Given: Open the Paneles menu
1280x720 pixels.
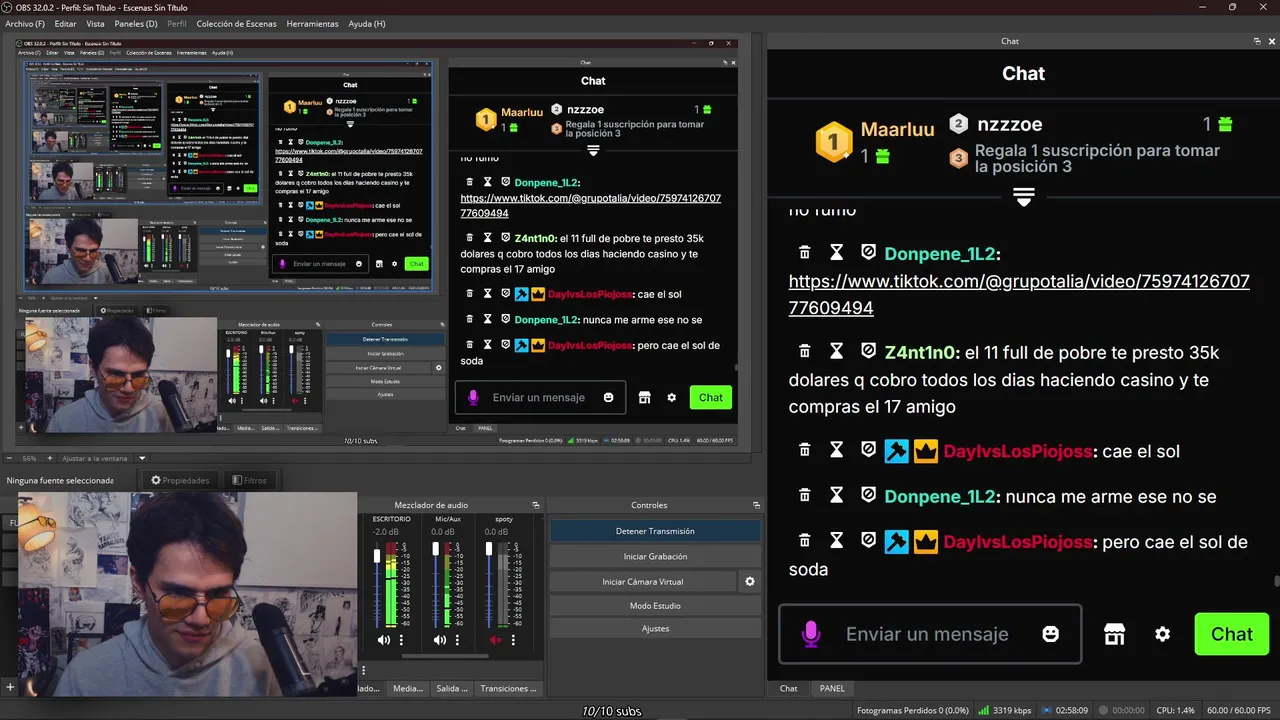Looking at the screenshot, I should coord(136,23).
